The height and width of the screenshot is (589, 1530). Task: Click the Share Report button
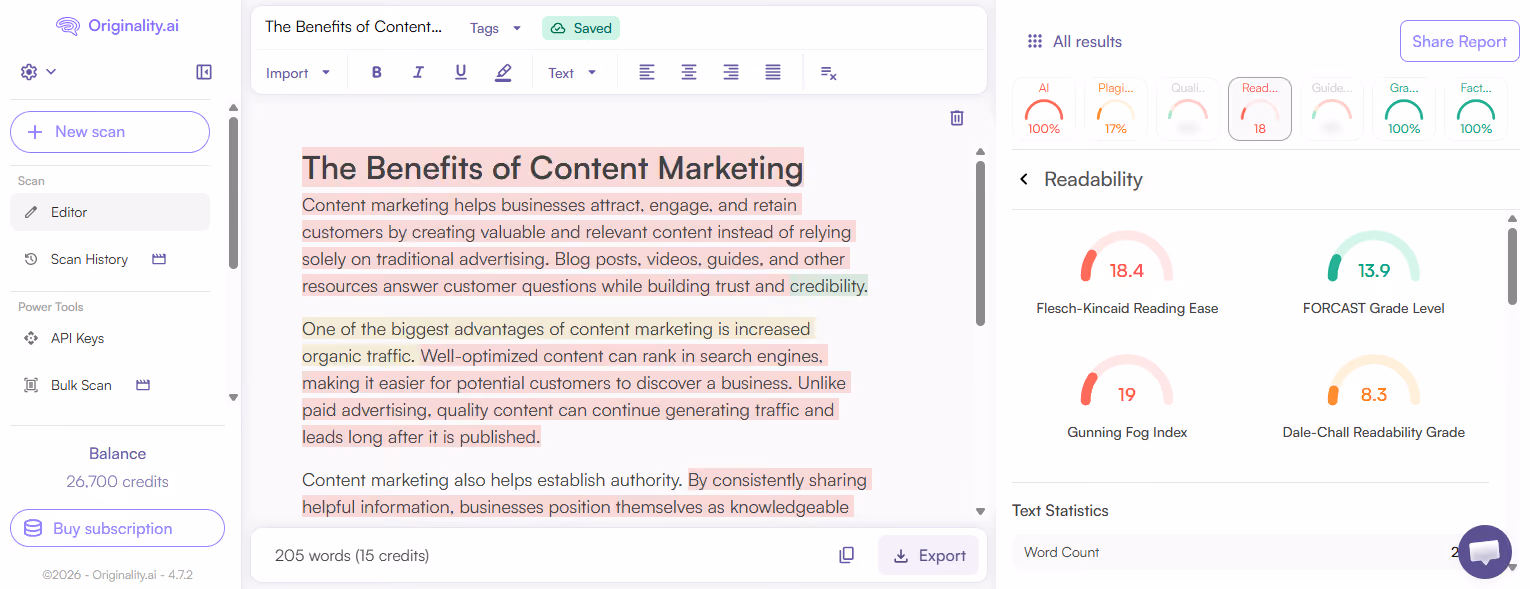[x=1459, y=42]
